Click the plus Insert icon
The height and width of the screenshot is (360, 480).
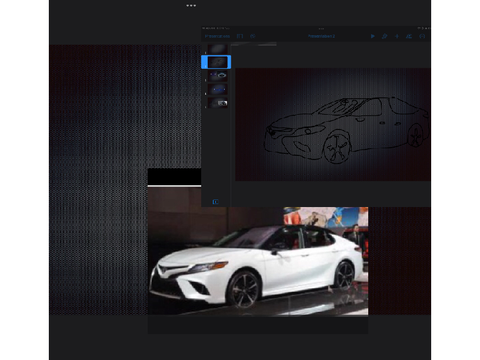397,36
